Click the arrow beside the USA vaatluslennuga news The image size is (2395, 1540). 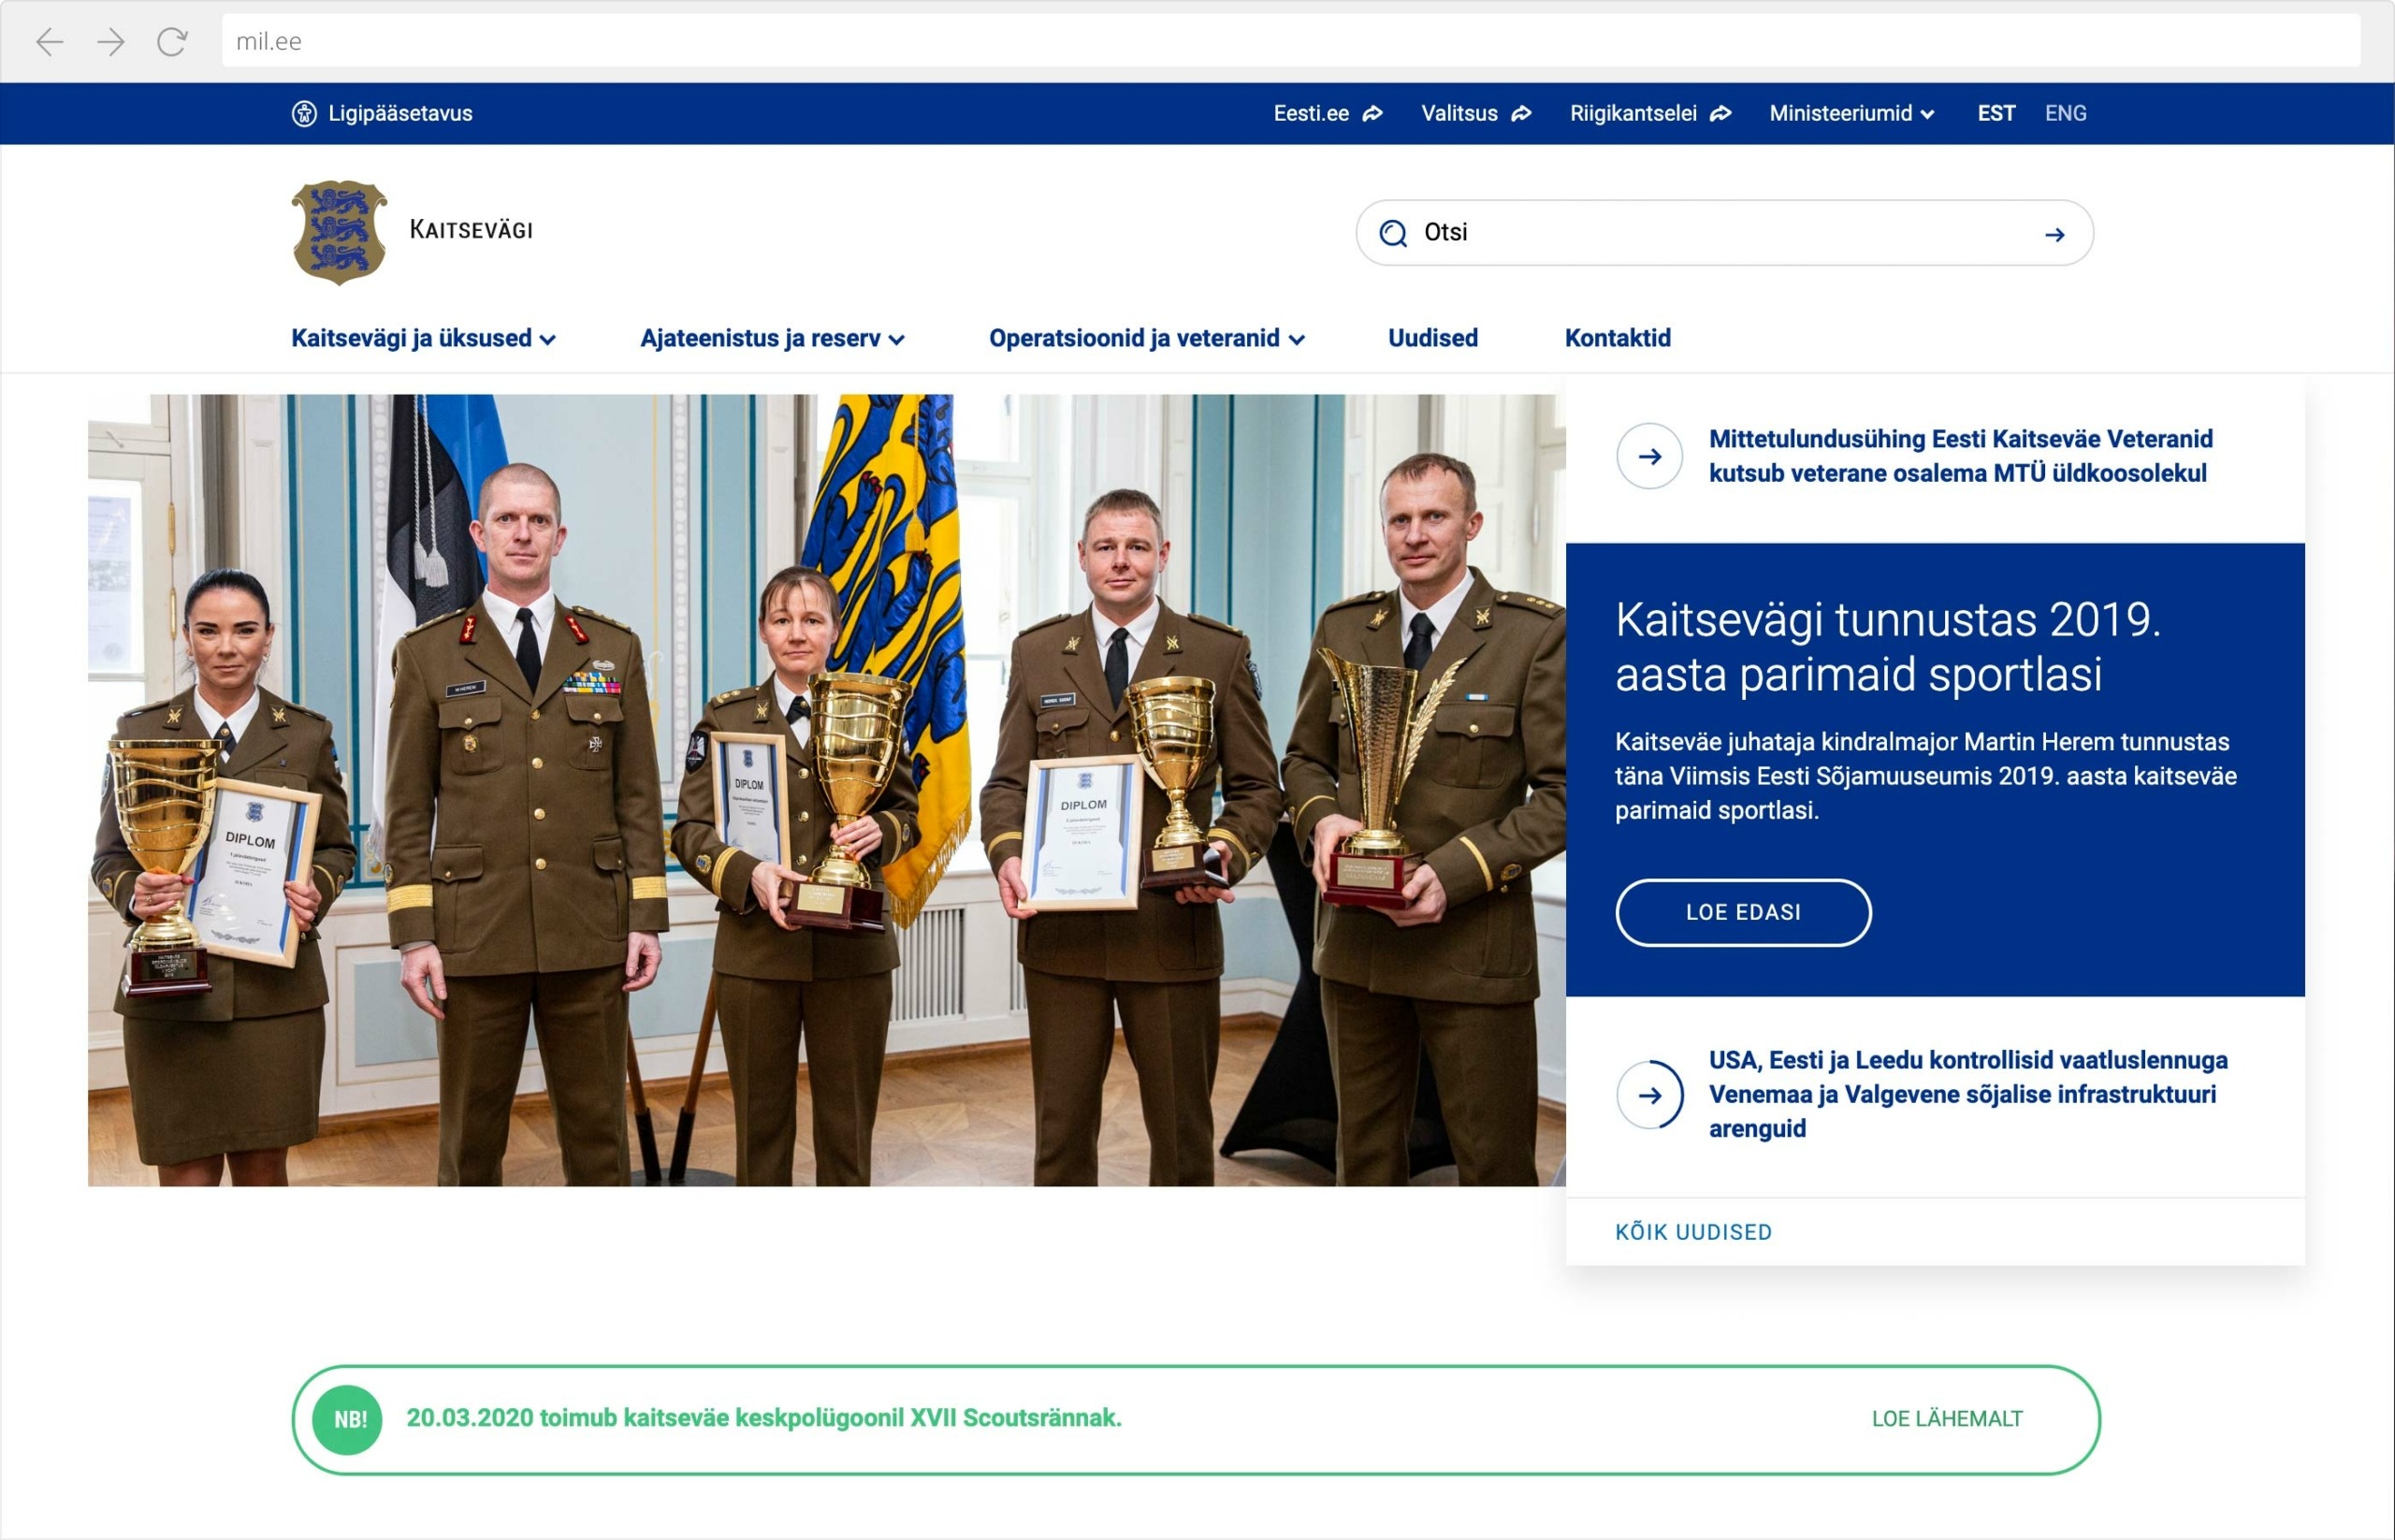1649,1095
